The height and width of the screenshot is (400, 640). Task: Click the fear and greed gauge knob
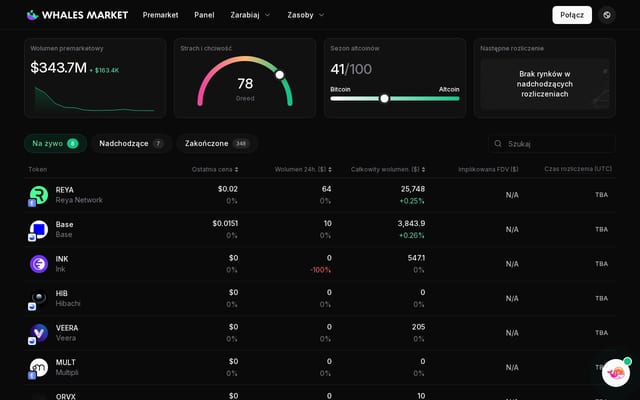(x=280, y=75)
